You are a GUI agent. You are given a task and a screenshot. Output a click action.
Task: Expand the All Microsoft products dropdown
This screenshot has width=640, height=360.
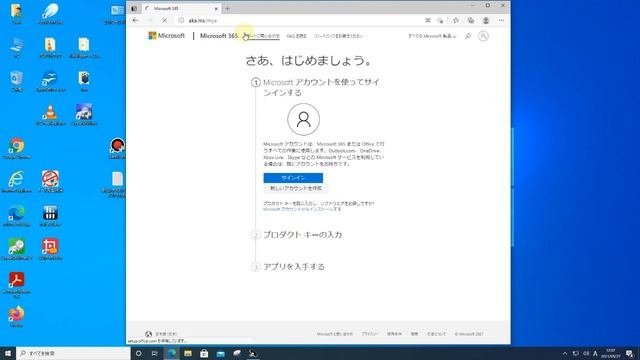pyautogui.click(x=432, y=36)
